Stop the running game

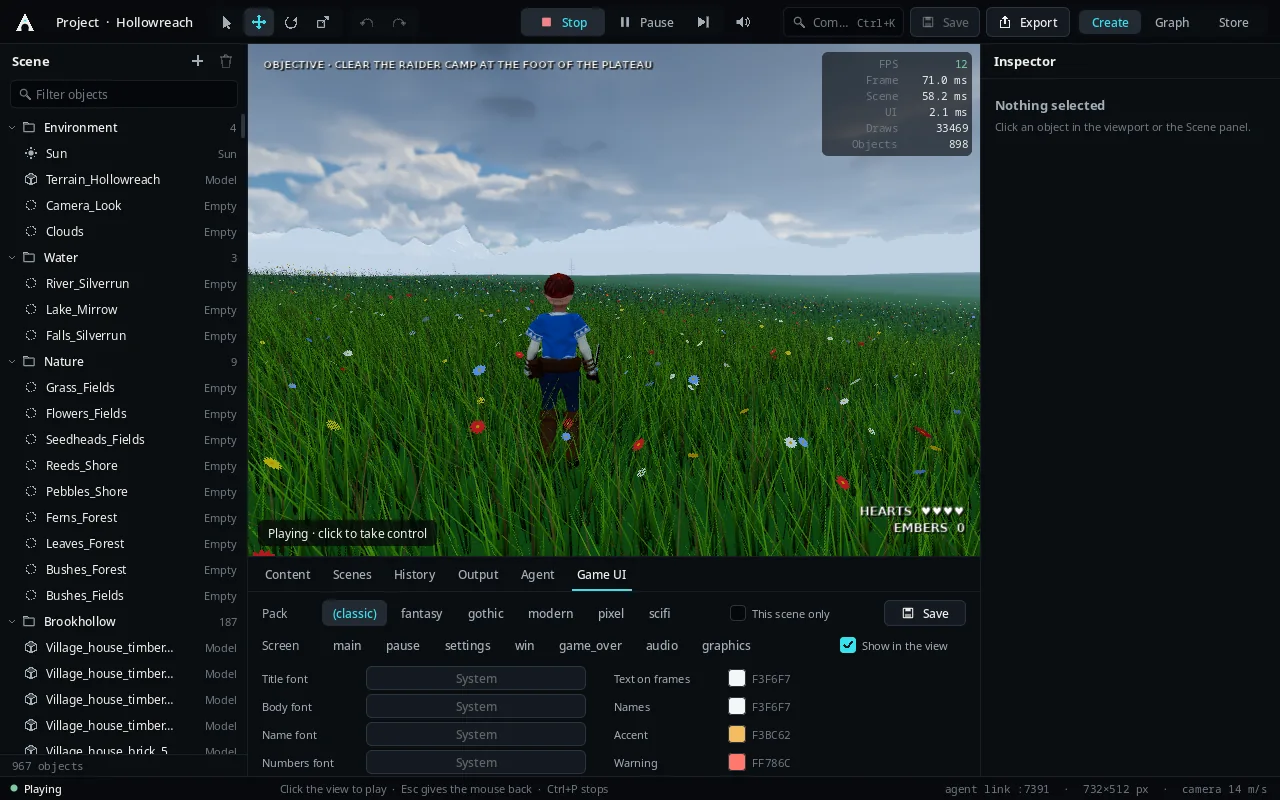point(563,22)
